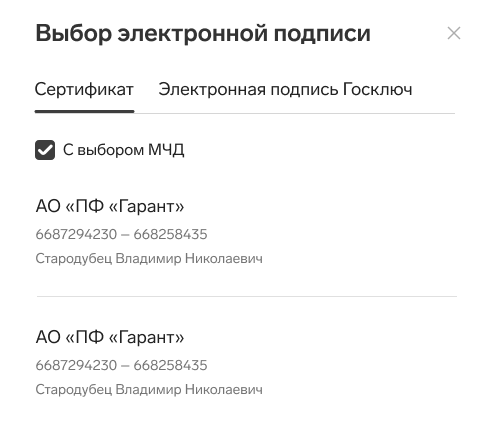This screenshot has height=421, width=489.
Task: Click the word Госключ in the second tab
Action: (378, 89)
